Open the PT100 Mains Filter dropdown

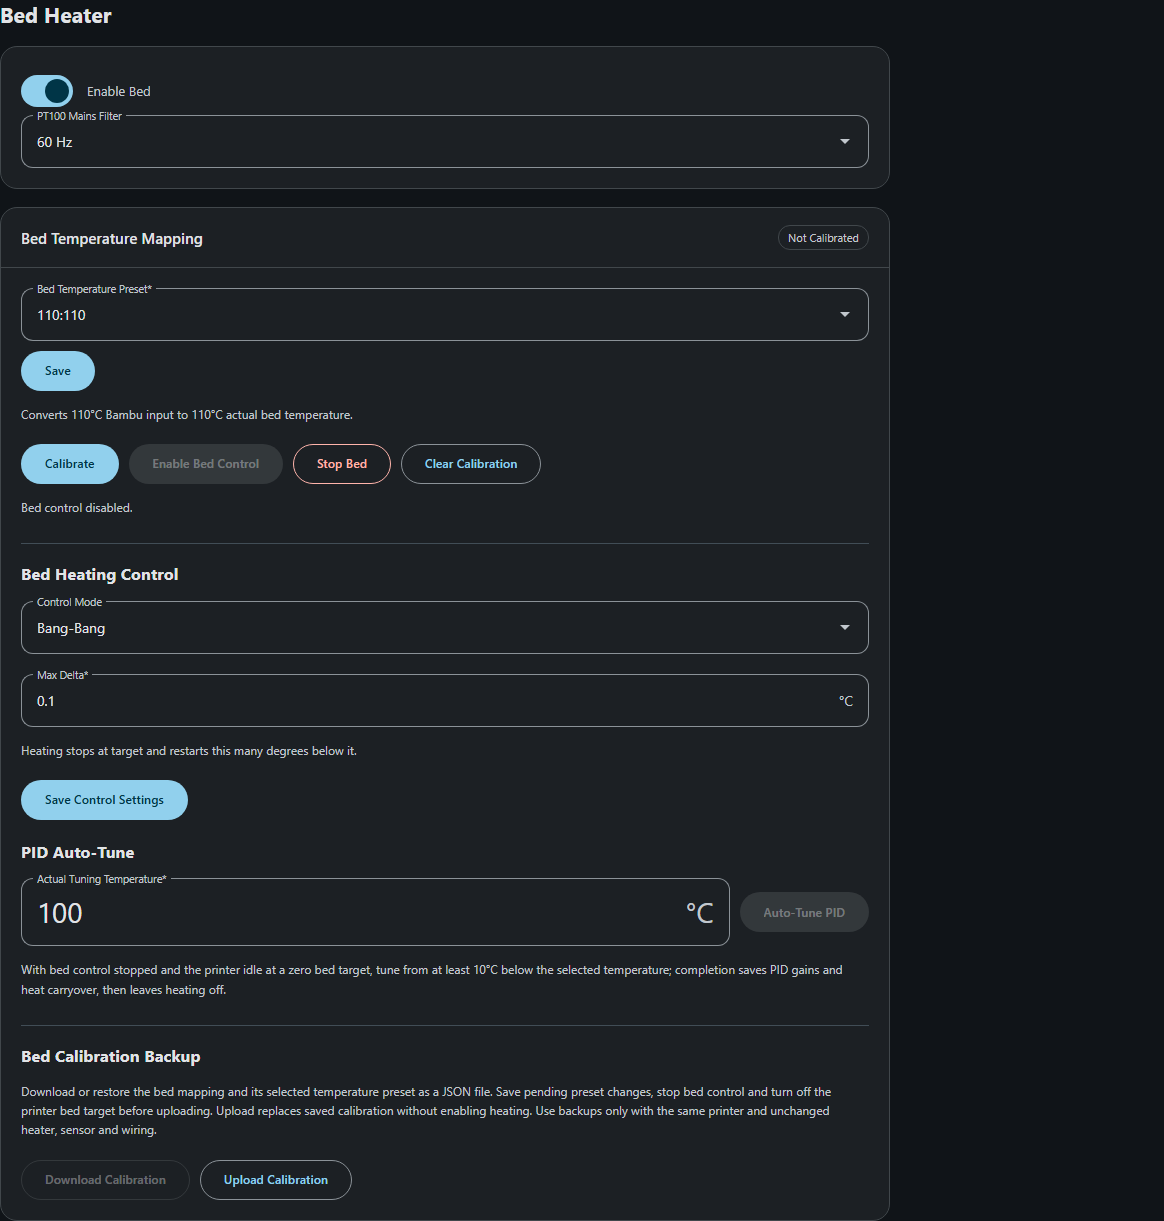click(444, 142)
